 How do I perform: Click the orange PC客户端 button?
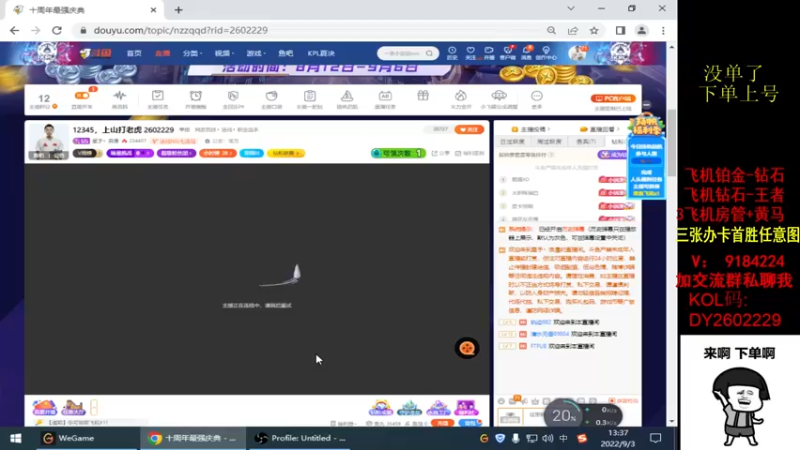click(x=613, y=98)
